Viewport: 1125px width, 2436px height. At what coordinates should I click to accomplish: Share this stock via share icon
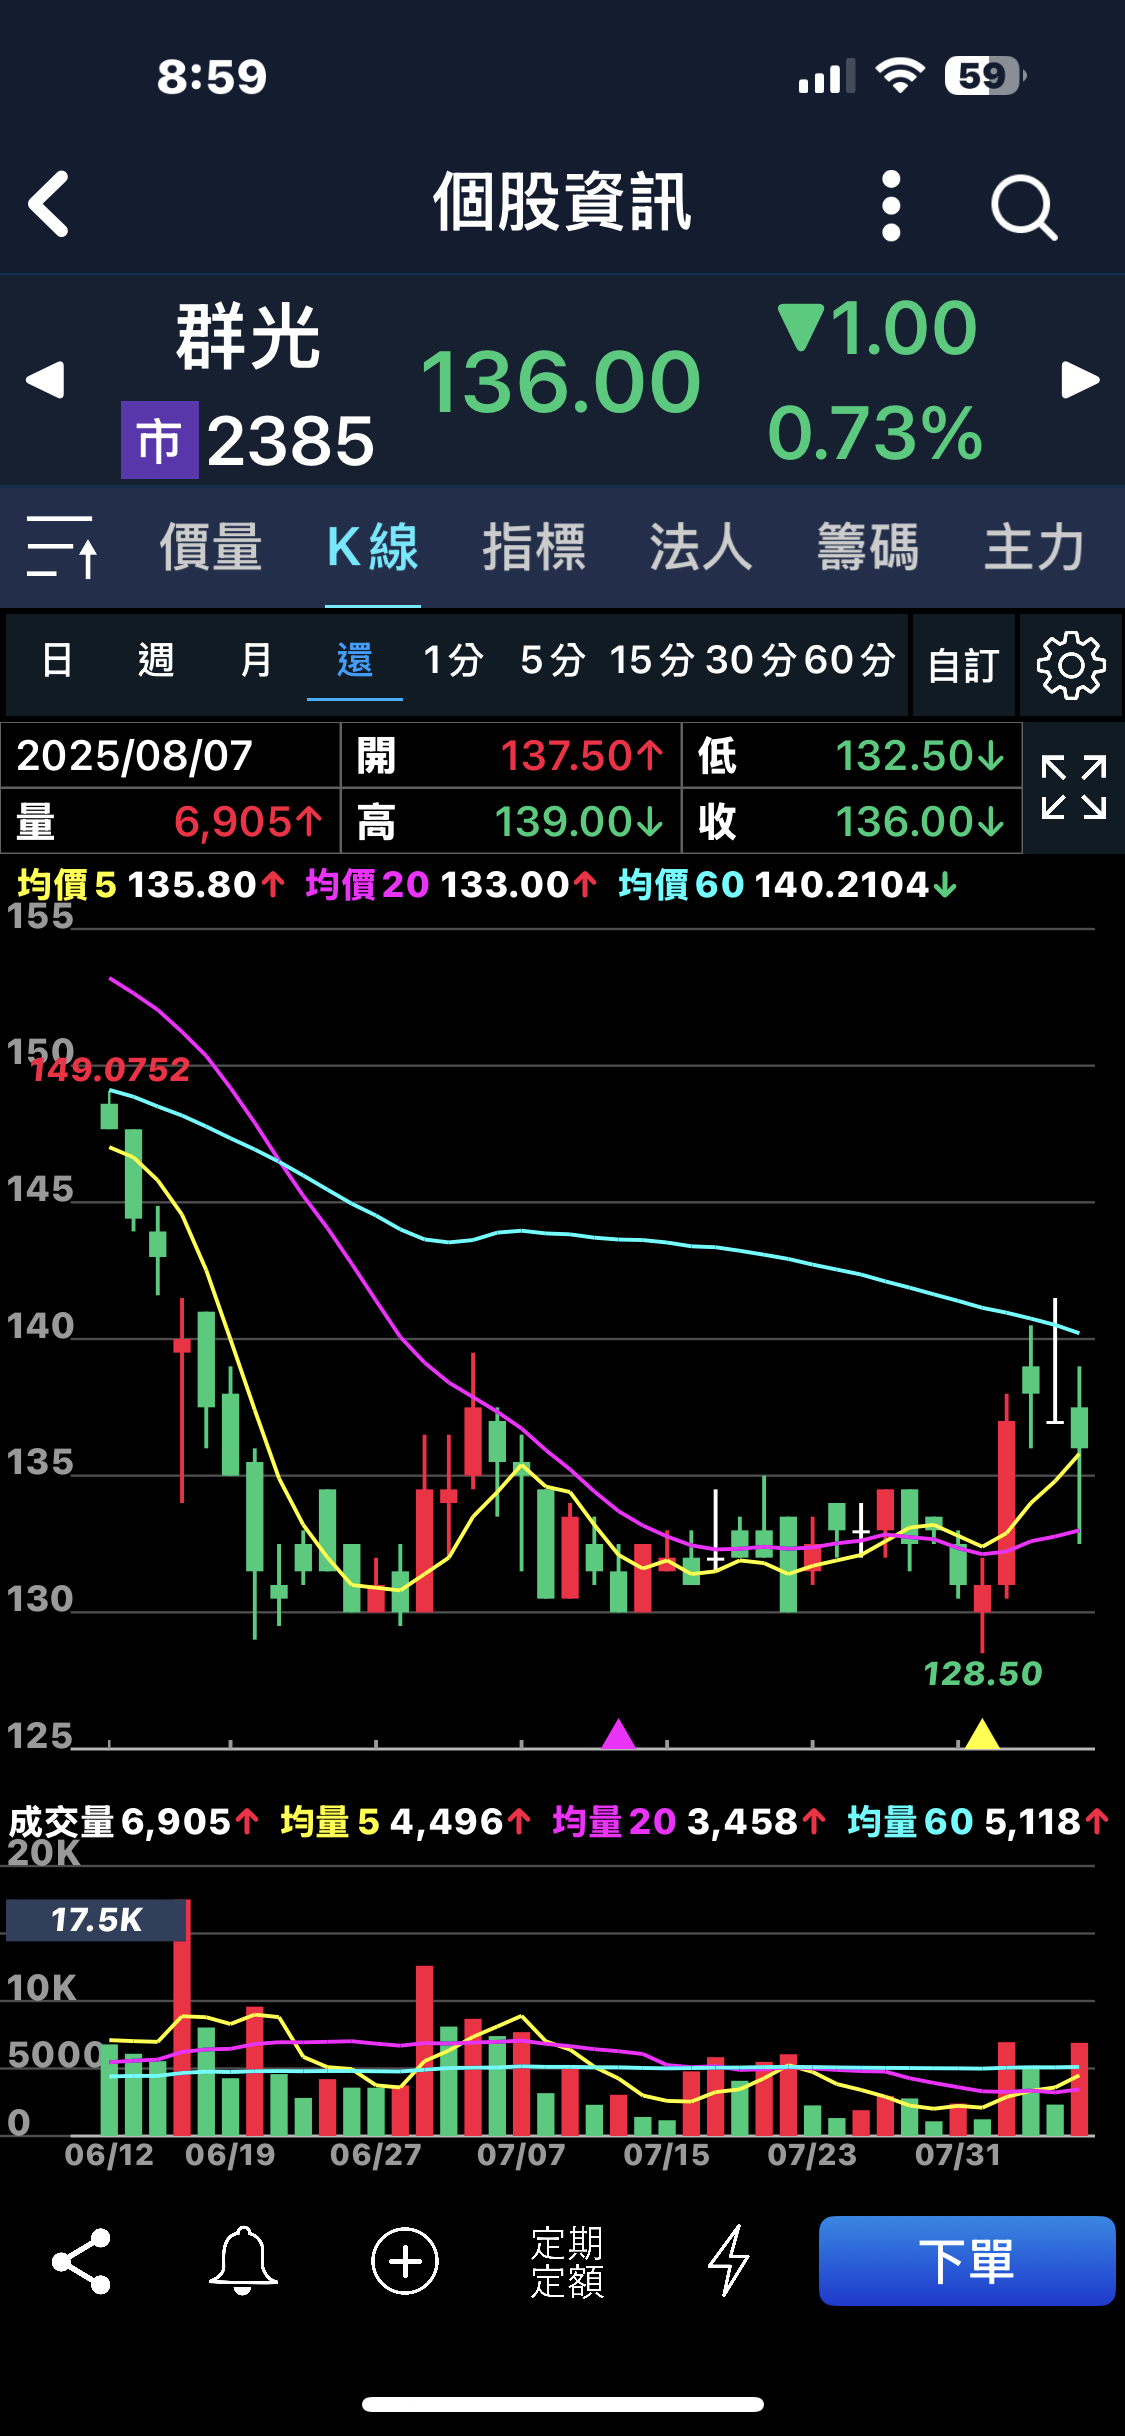tap(81, 2261)
